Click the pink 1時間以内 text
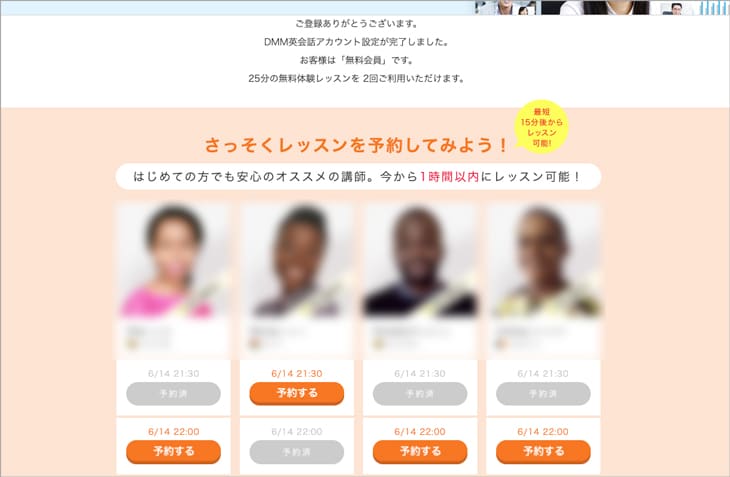This screenshot has width=730, height=477. coord(449,177)
